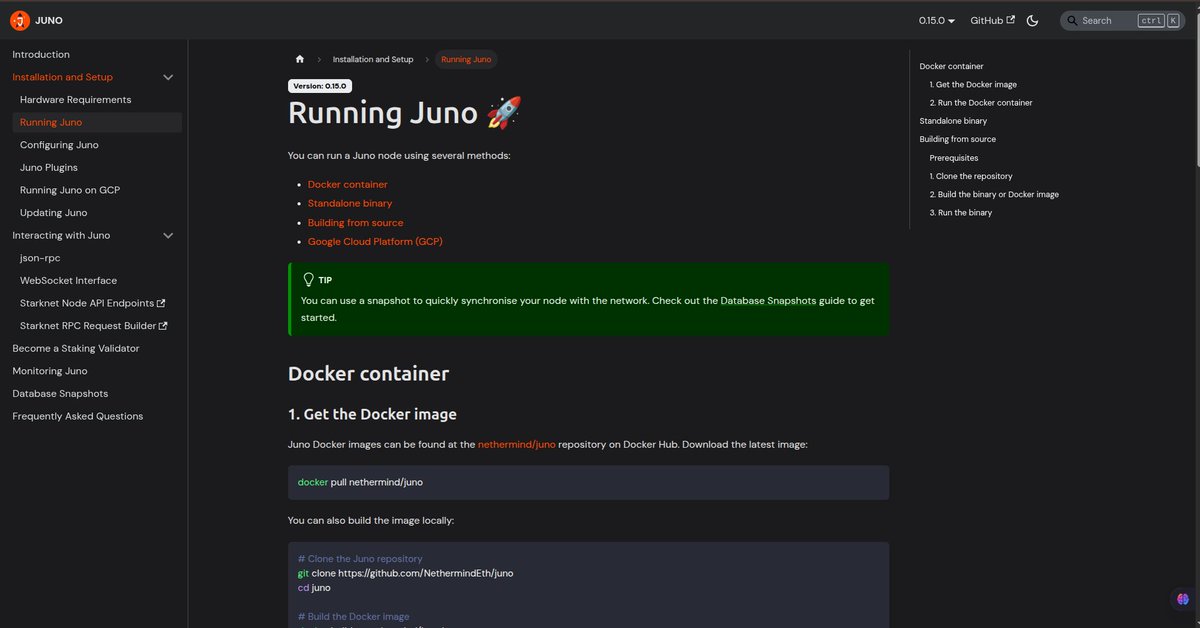Click the Juno logo icon
This screenshot has height=628, width=1200.
click(19, 20)
